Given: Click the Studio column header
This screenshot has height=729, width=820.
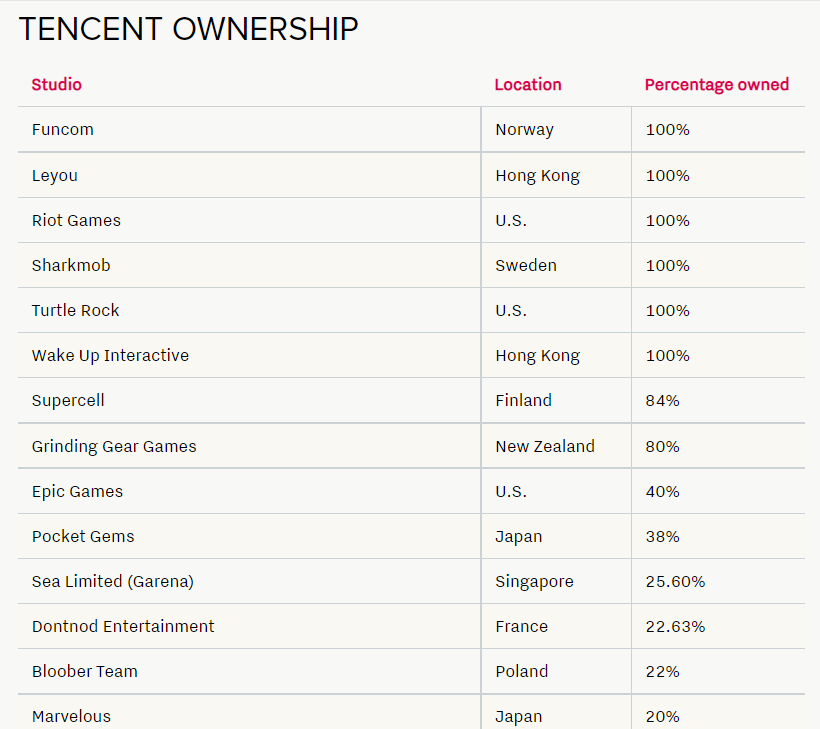Looking at the screenshot, I should (x=57, y=85).
